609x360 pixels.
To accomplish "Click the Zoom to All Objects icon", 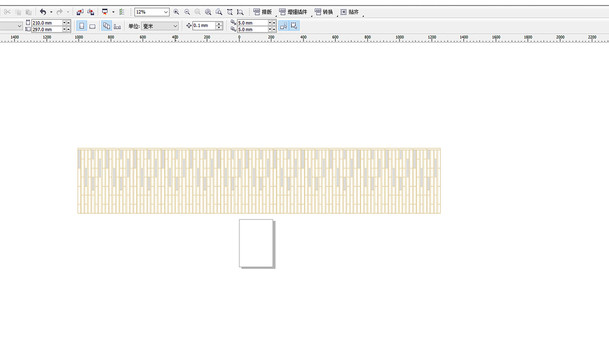I will [208, 12].
